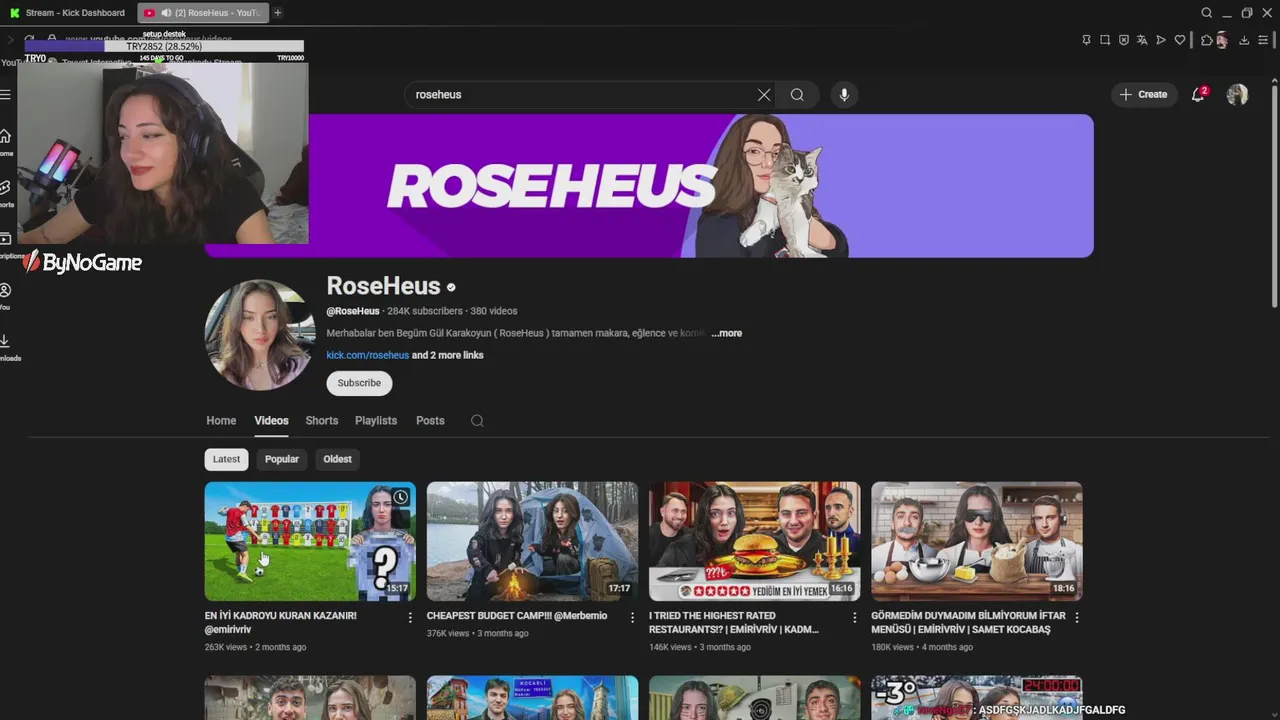Click the RoseHeus channel profile picture
The width and height of the screenshot is (1280, 720).
click(260, 335)
